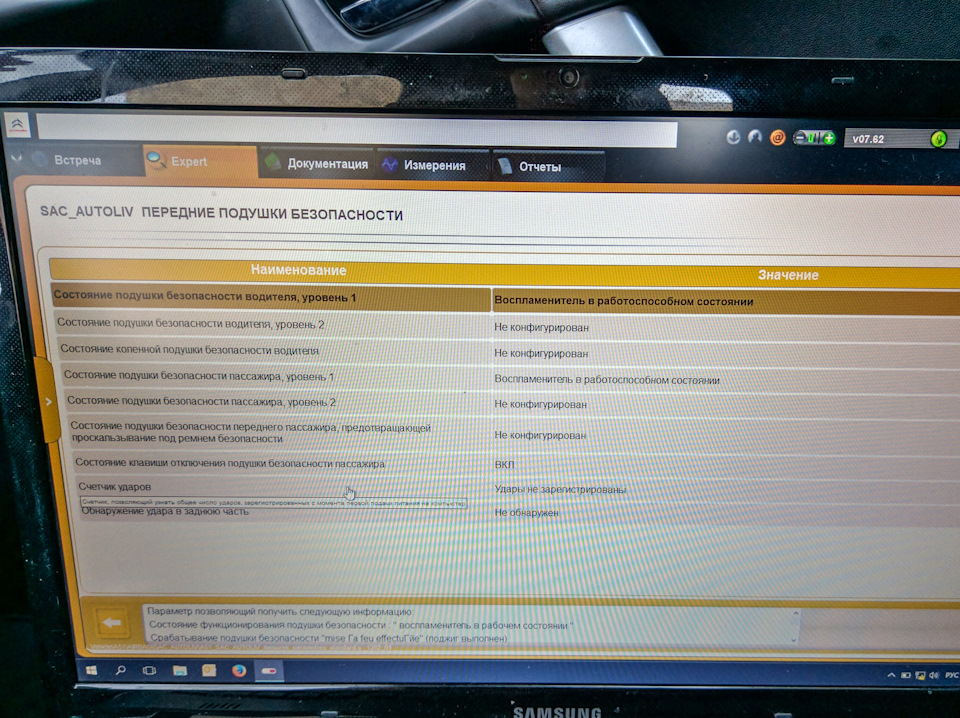Click the orange @ contact icon
The width and height of the screenshot is (960, 718).
[x=778, y=138]
